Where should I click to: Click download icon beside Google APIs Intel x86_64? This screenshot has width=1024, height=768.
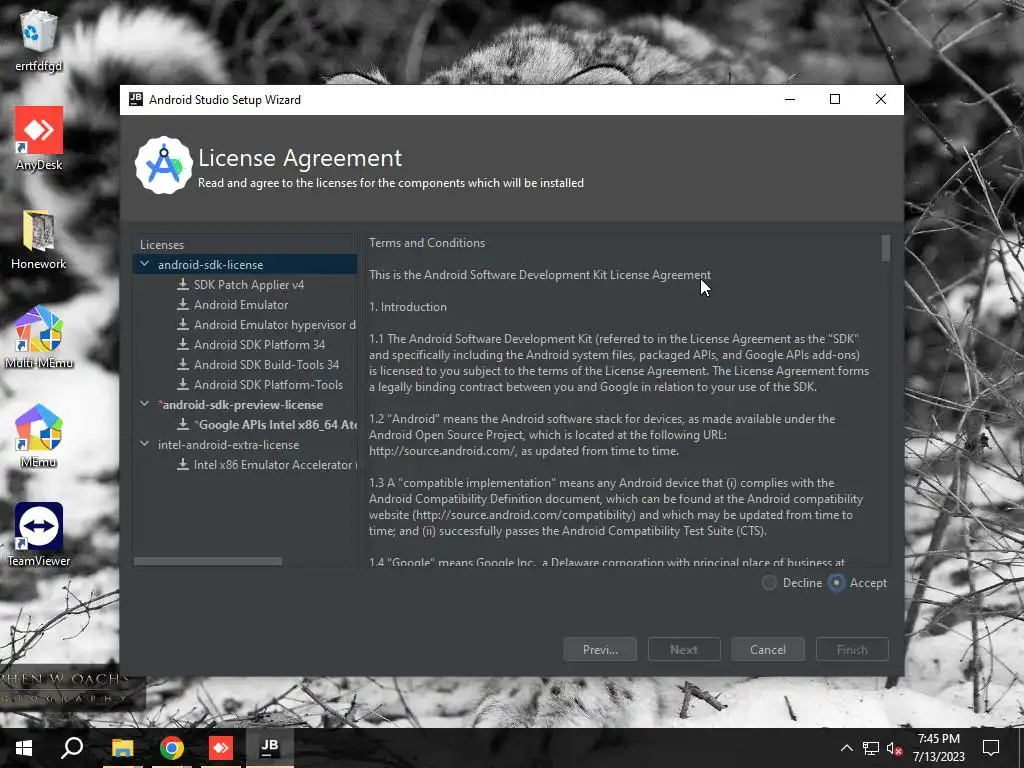click(x=183, y=424)
